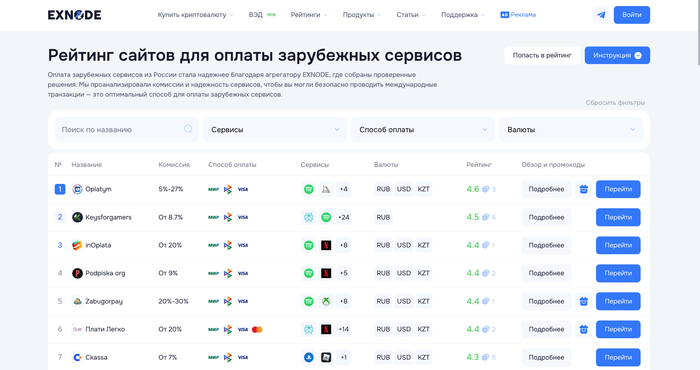The height and width of the screenshot is (370, 700).
Task: Click SBP payment icon in Podpiska org row
Action: pyautogui.click(x=228, y=273)
